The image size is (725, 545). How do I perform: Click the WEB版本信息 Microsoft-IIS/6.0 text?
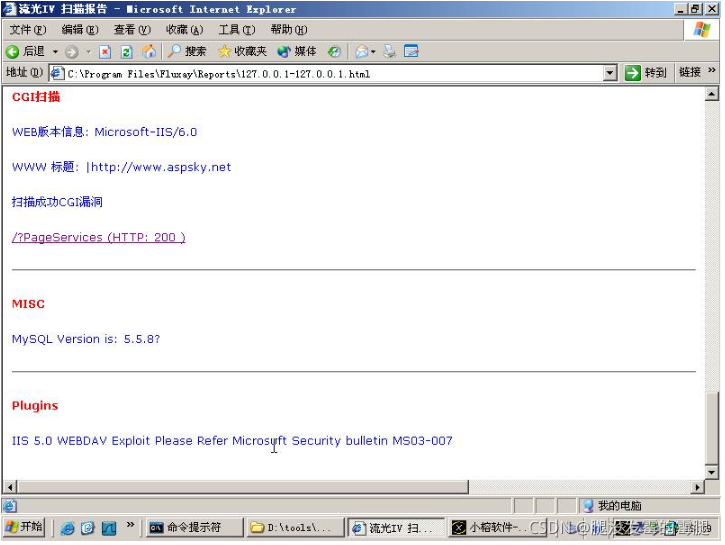tap(104, 132)
